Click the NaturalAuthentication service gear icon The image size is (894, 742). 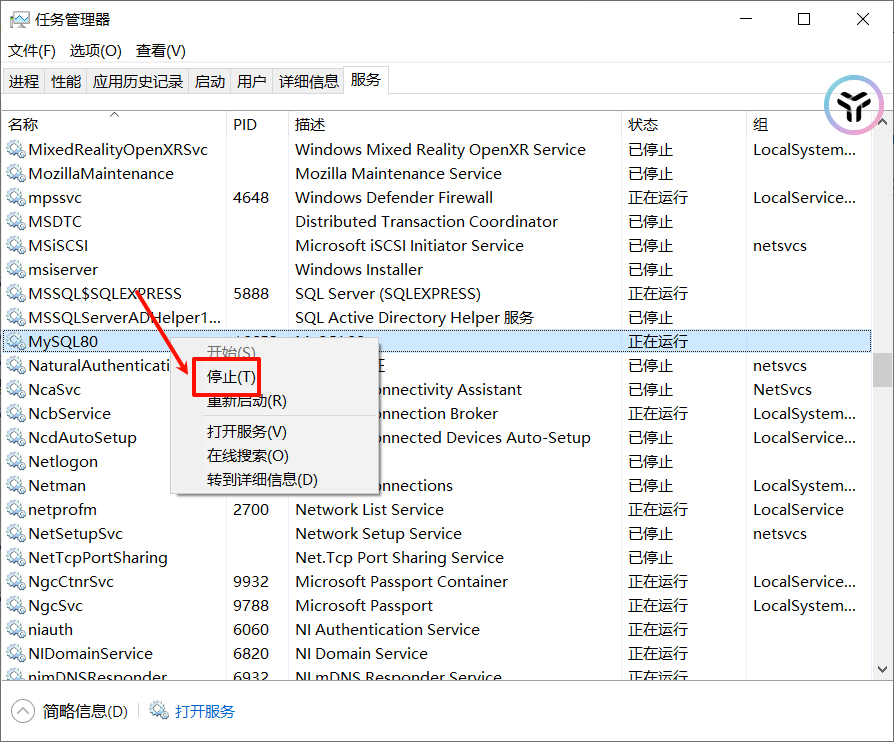[16, 365]
